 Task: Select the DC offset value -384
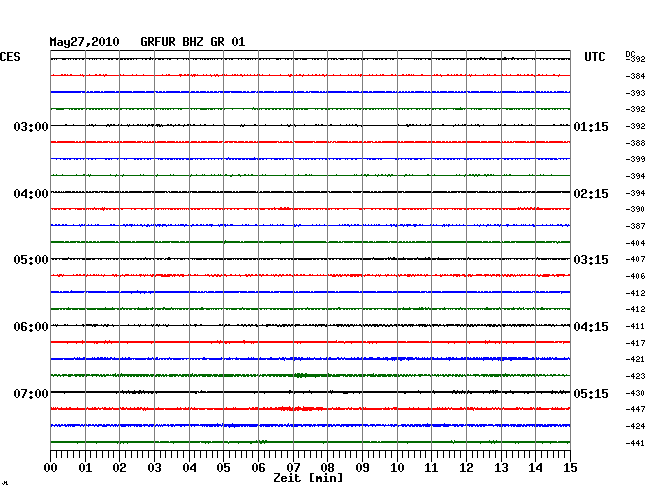635,76
